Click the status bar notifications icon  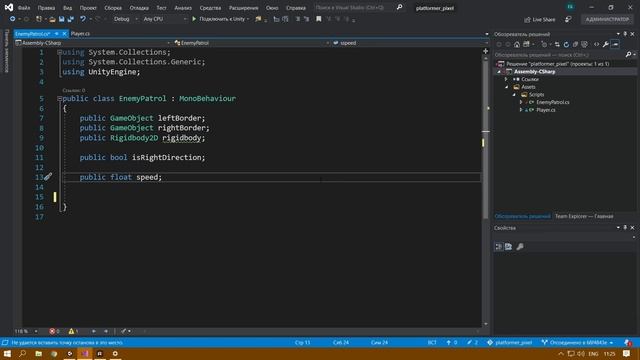point(628,342)
